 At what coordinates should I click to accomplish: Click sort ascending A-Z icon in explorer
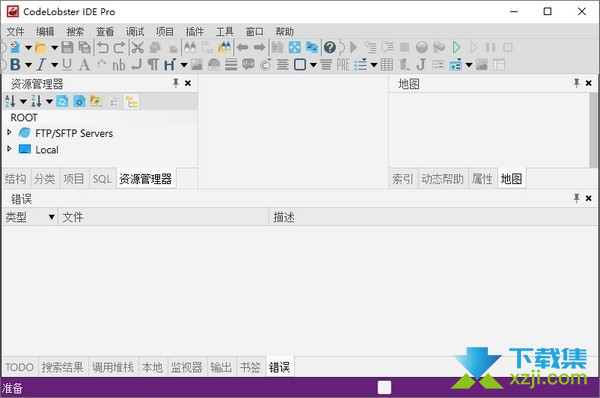(10, 101)
